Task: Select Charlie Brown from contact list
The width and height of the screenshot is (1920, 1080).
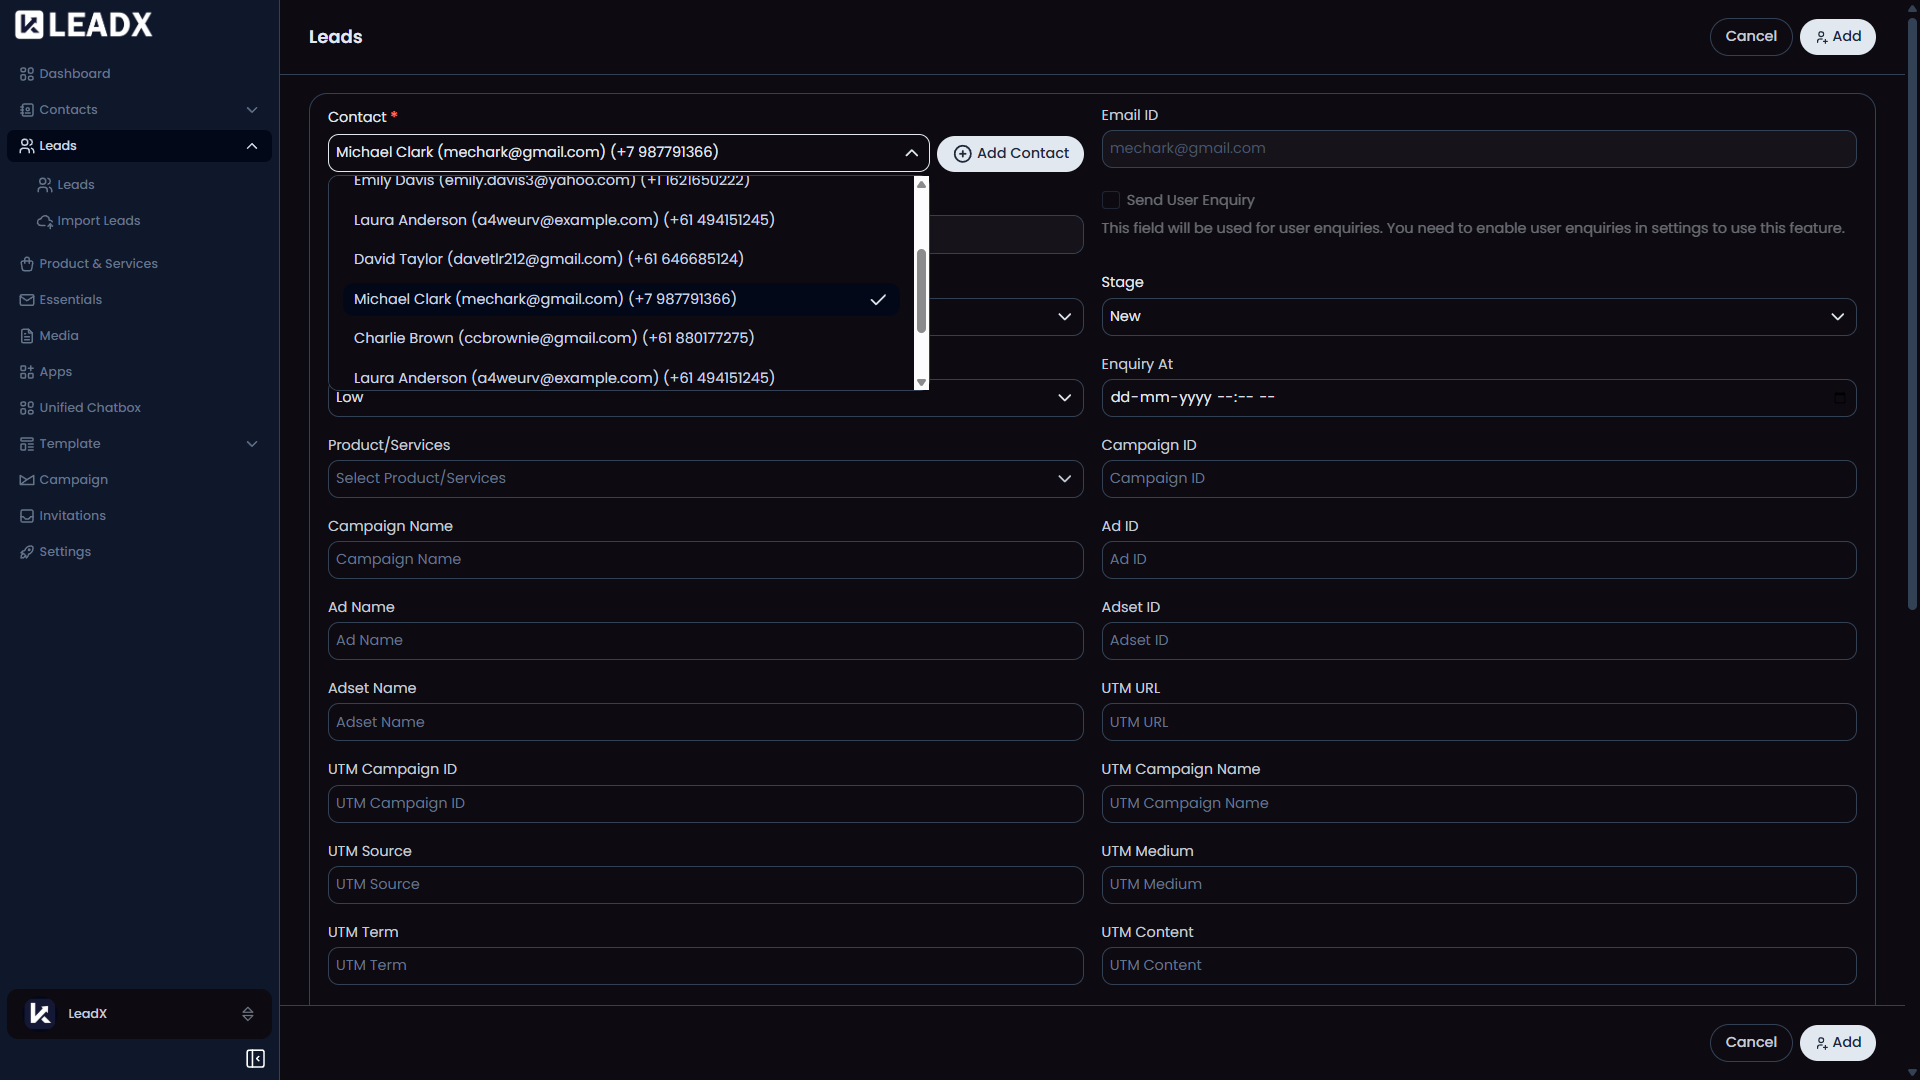Action: coord(553,338)
